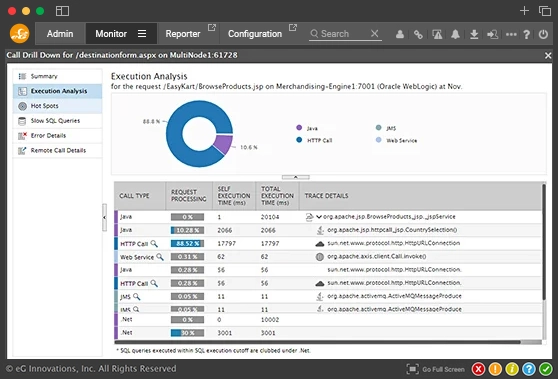Click the power logout icon
This screenshot has height=379, width=558.
click(543, 34)
